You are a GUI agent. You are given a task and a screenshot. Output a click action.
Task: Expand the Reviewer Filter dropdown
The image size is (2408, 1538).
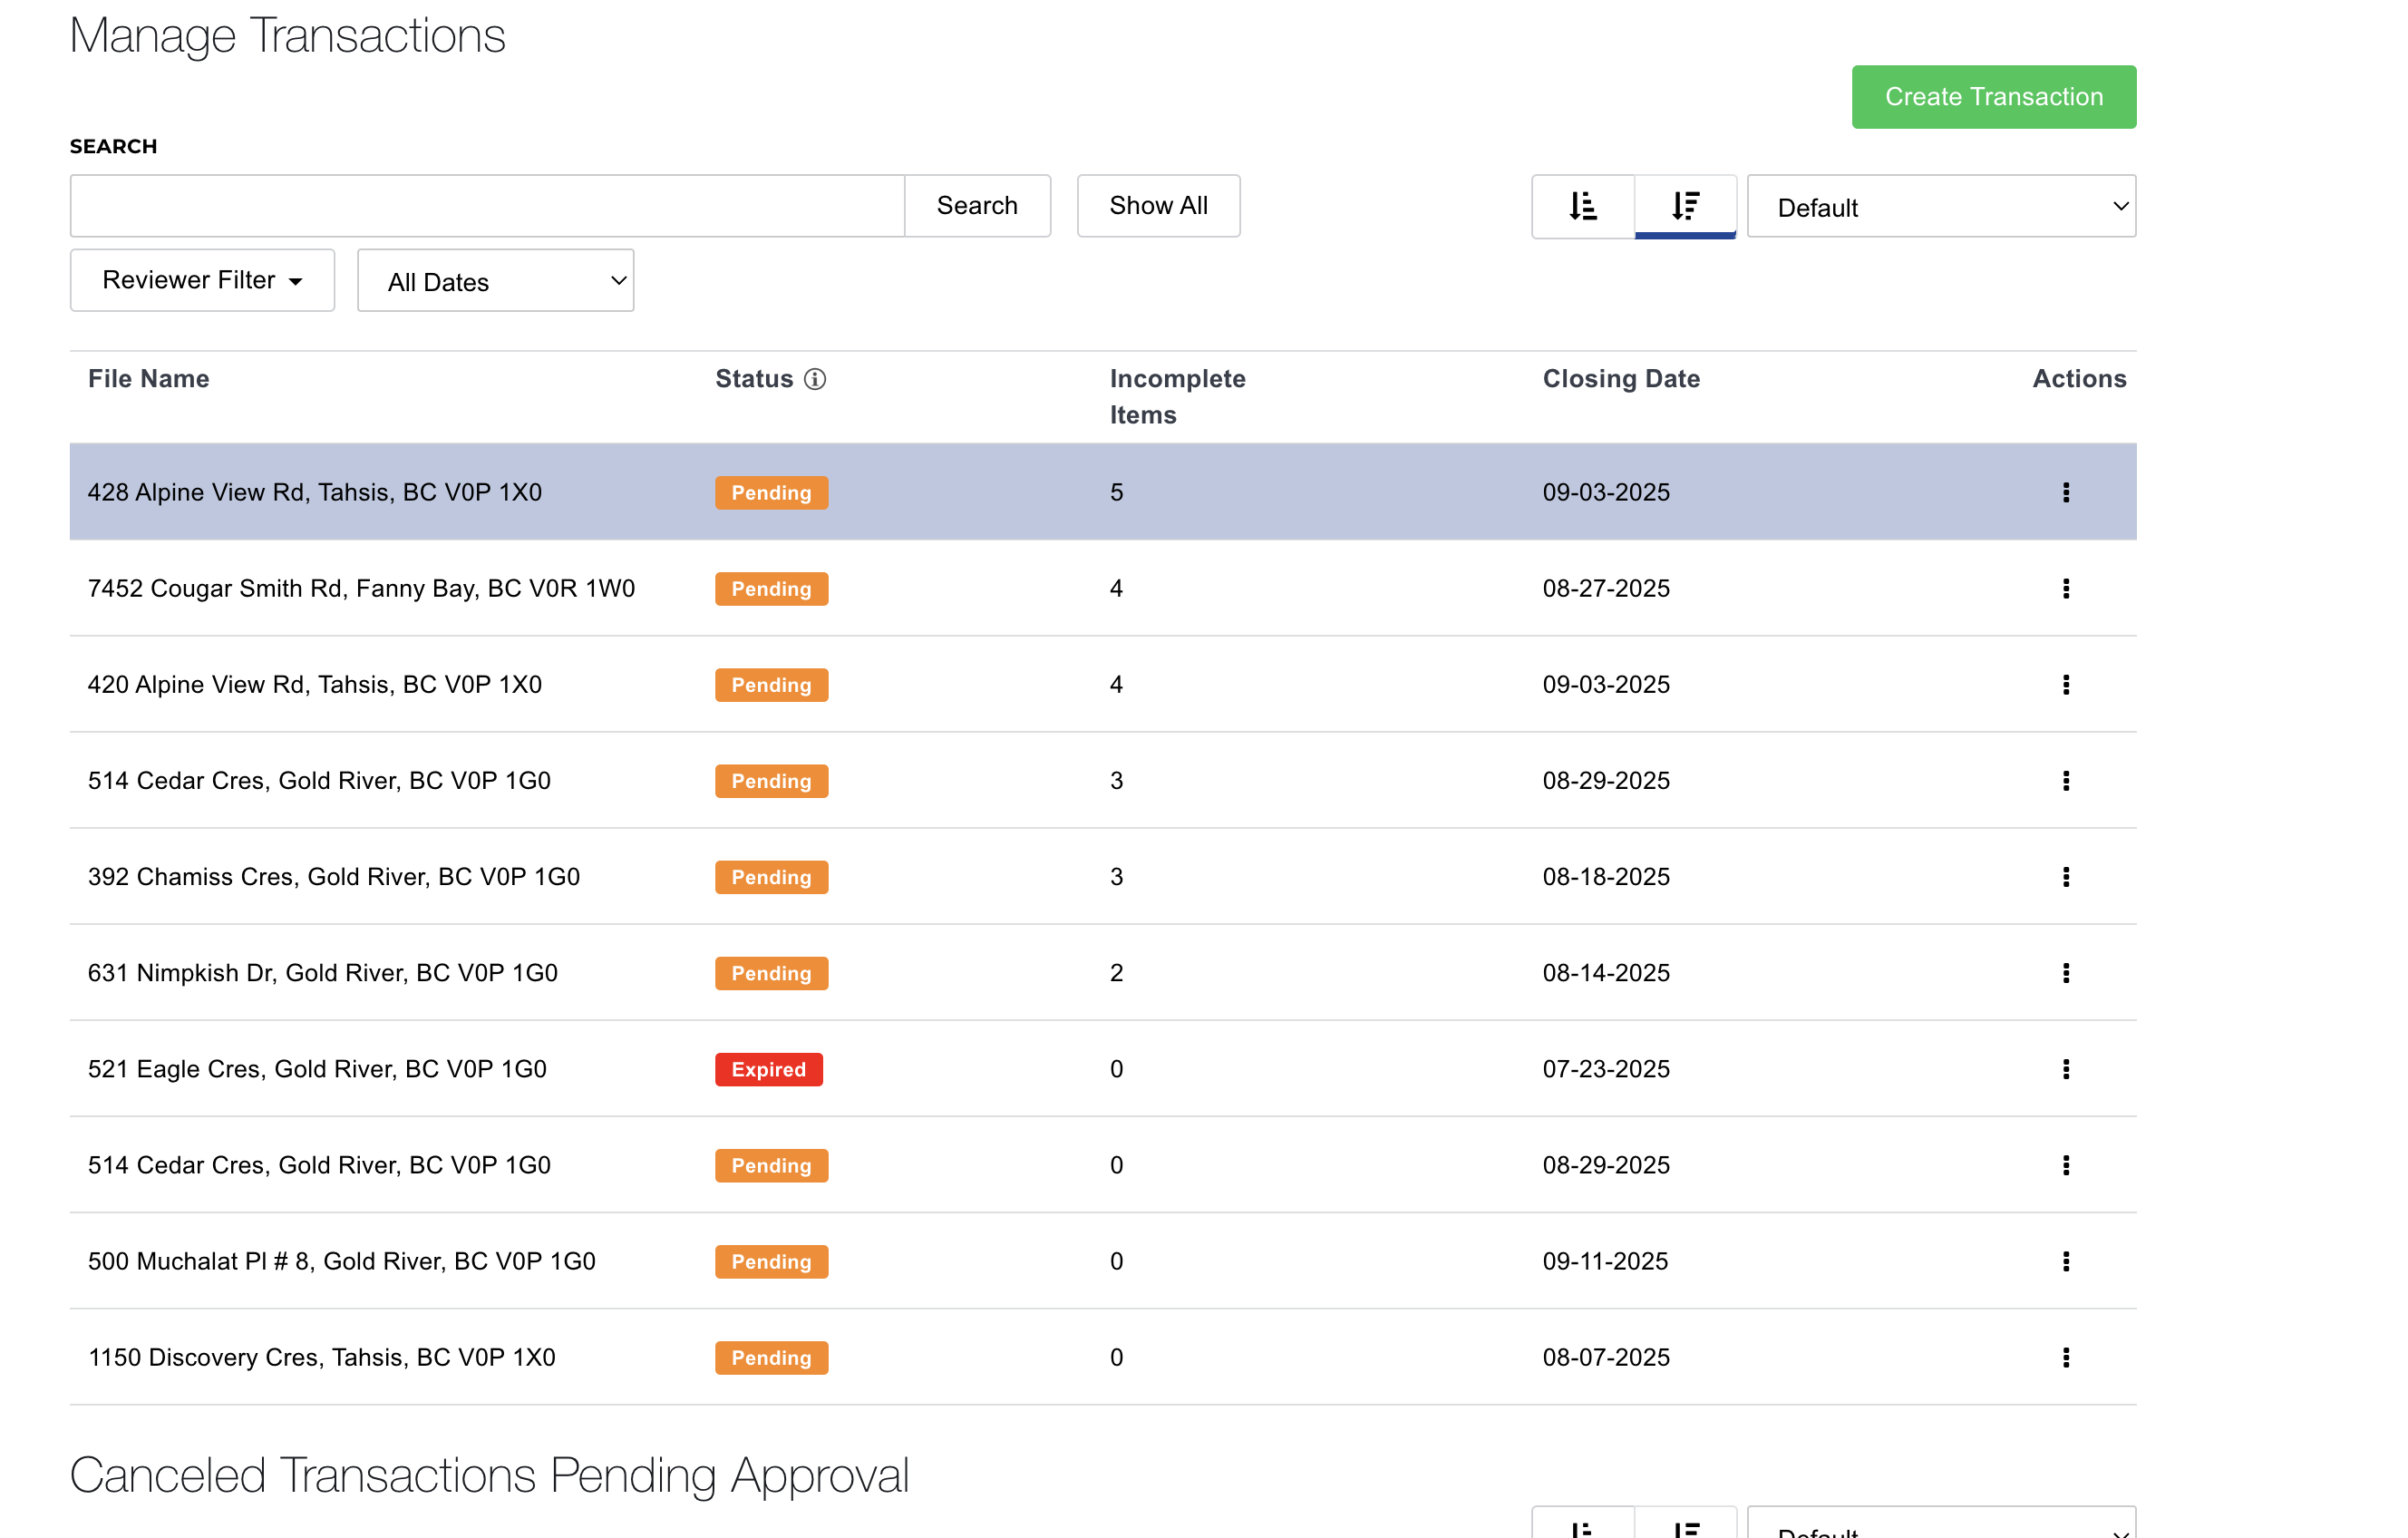tap(202, 280)
